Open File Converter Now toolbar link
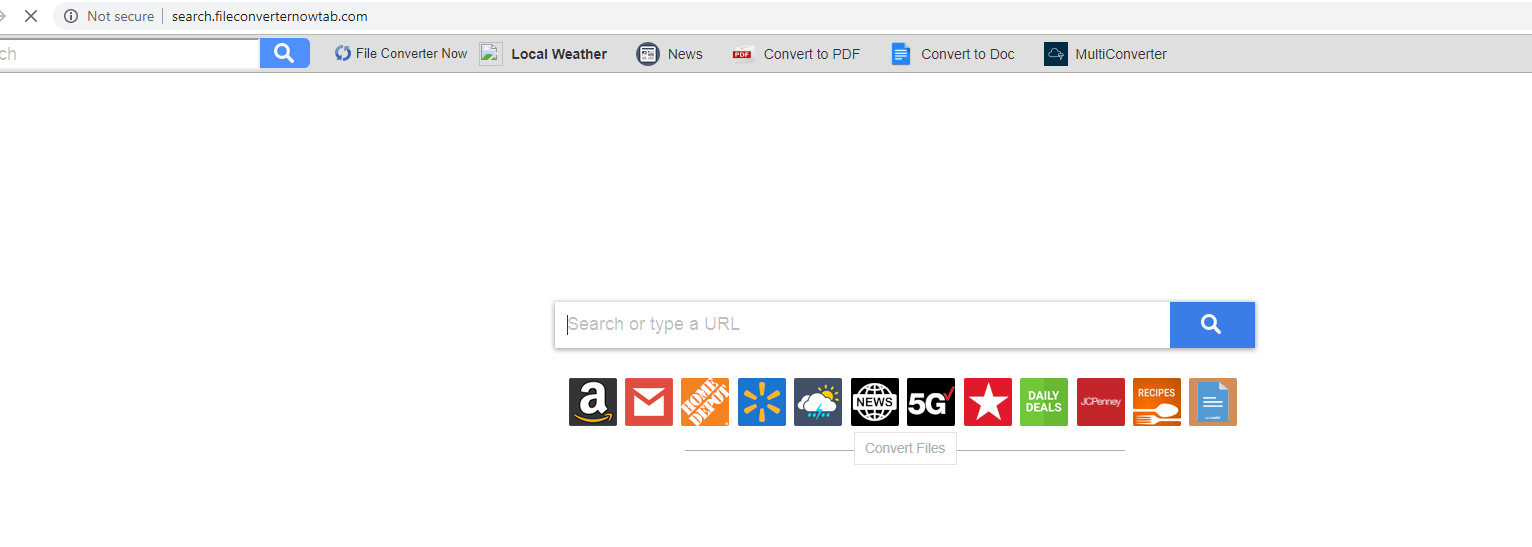 click(401, 54)
